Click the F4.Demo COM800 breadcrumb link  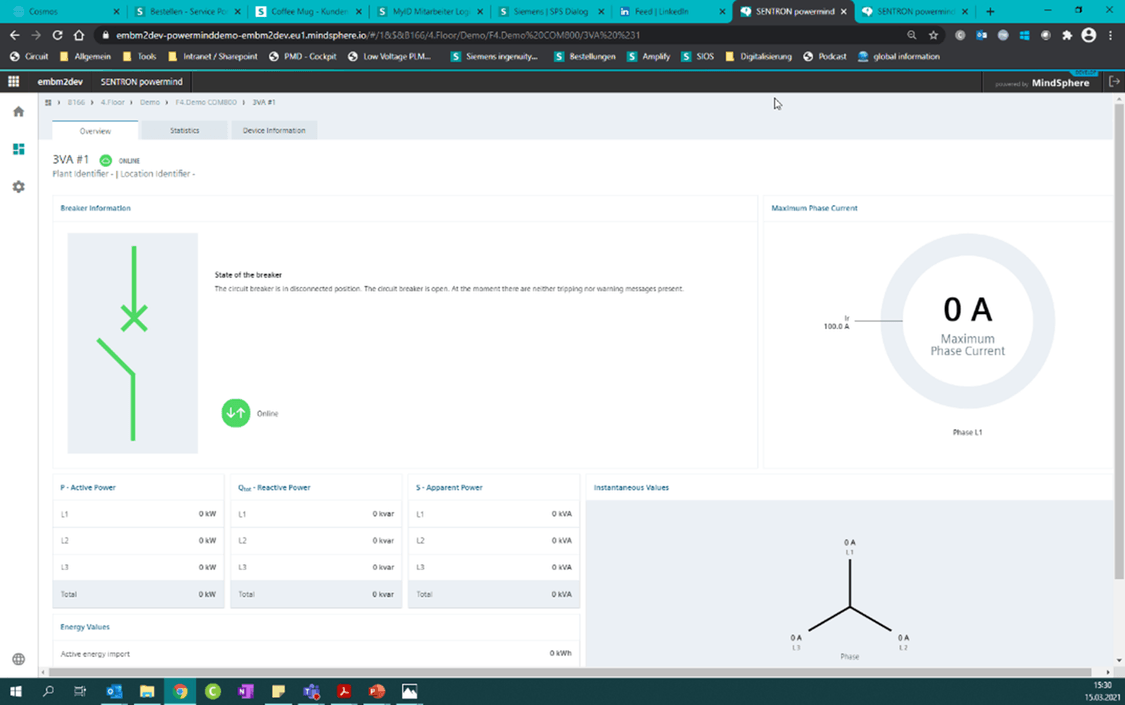[206, 103]
